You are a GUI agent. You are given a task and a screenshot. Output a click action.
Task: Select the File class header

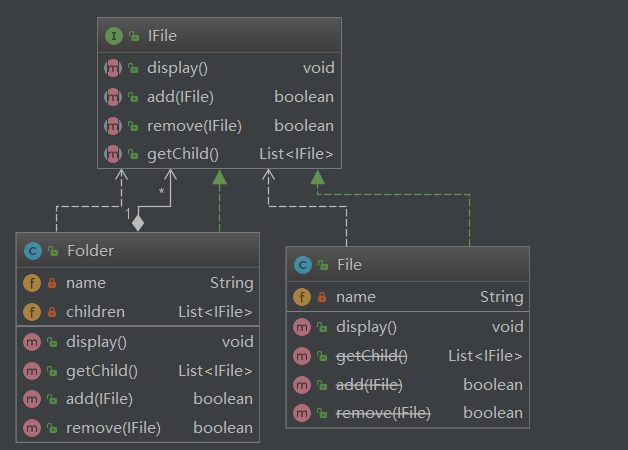point(349,265)
